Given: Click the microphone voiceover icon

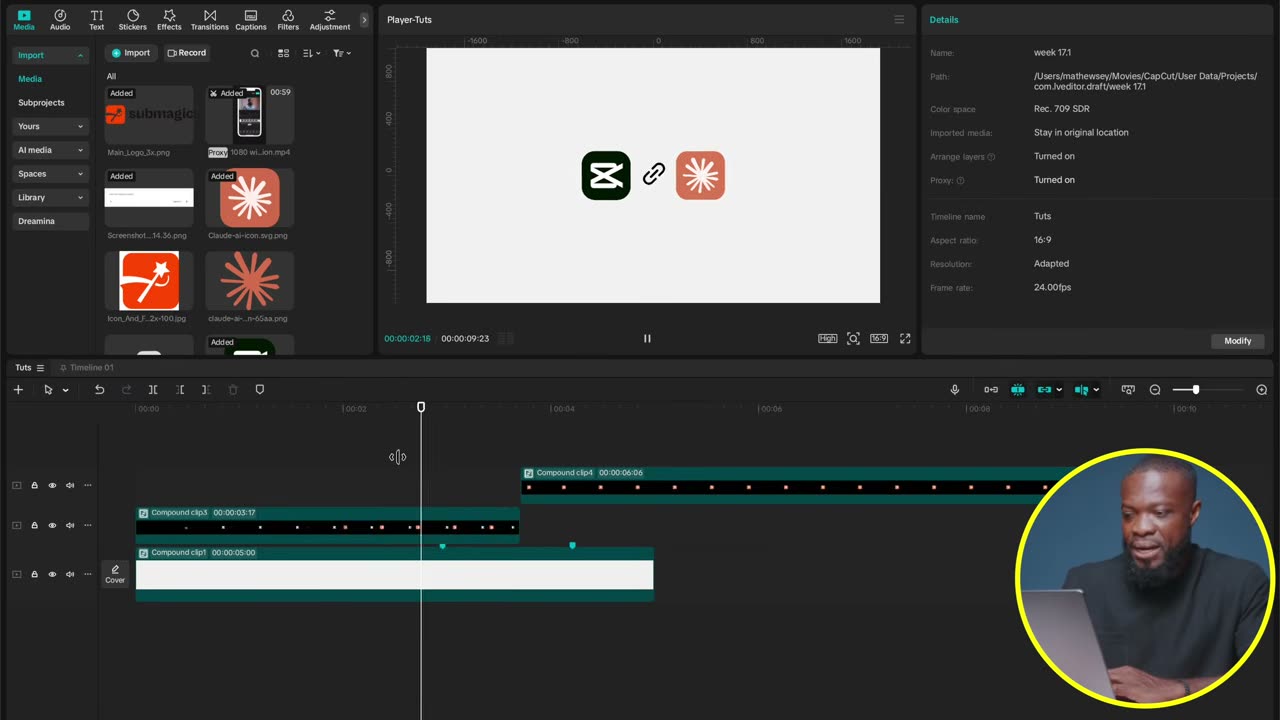Looking at the screenshot, I should [954, 390].
